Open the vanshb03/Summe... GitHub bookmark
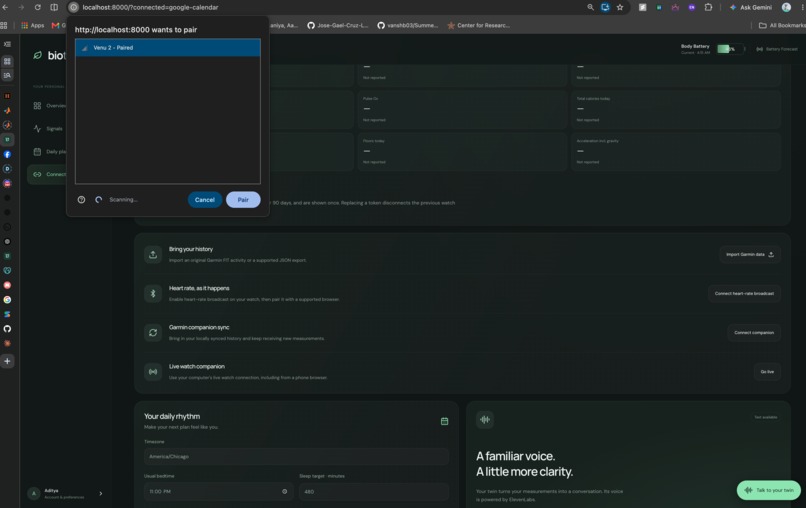This screenshot has height=508, width=806. [x=408, y=25]
